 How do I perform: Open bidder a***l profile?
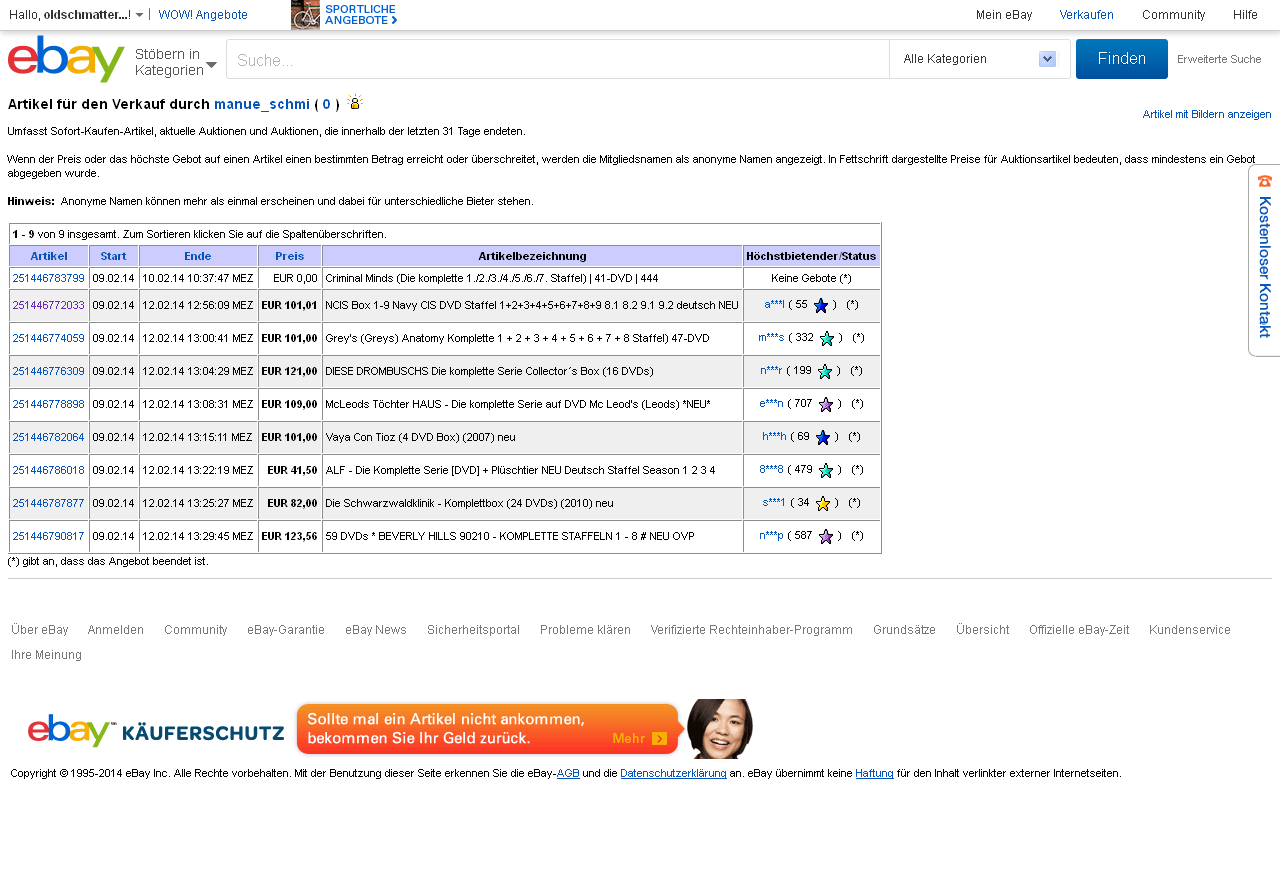pos(774,304)
